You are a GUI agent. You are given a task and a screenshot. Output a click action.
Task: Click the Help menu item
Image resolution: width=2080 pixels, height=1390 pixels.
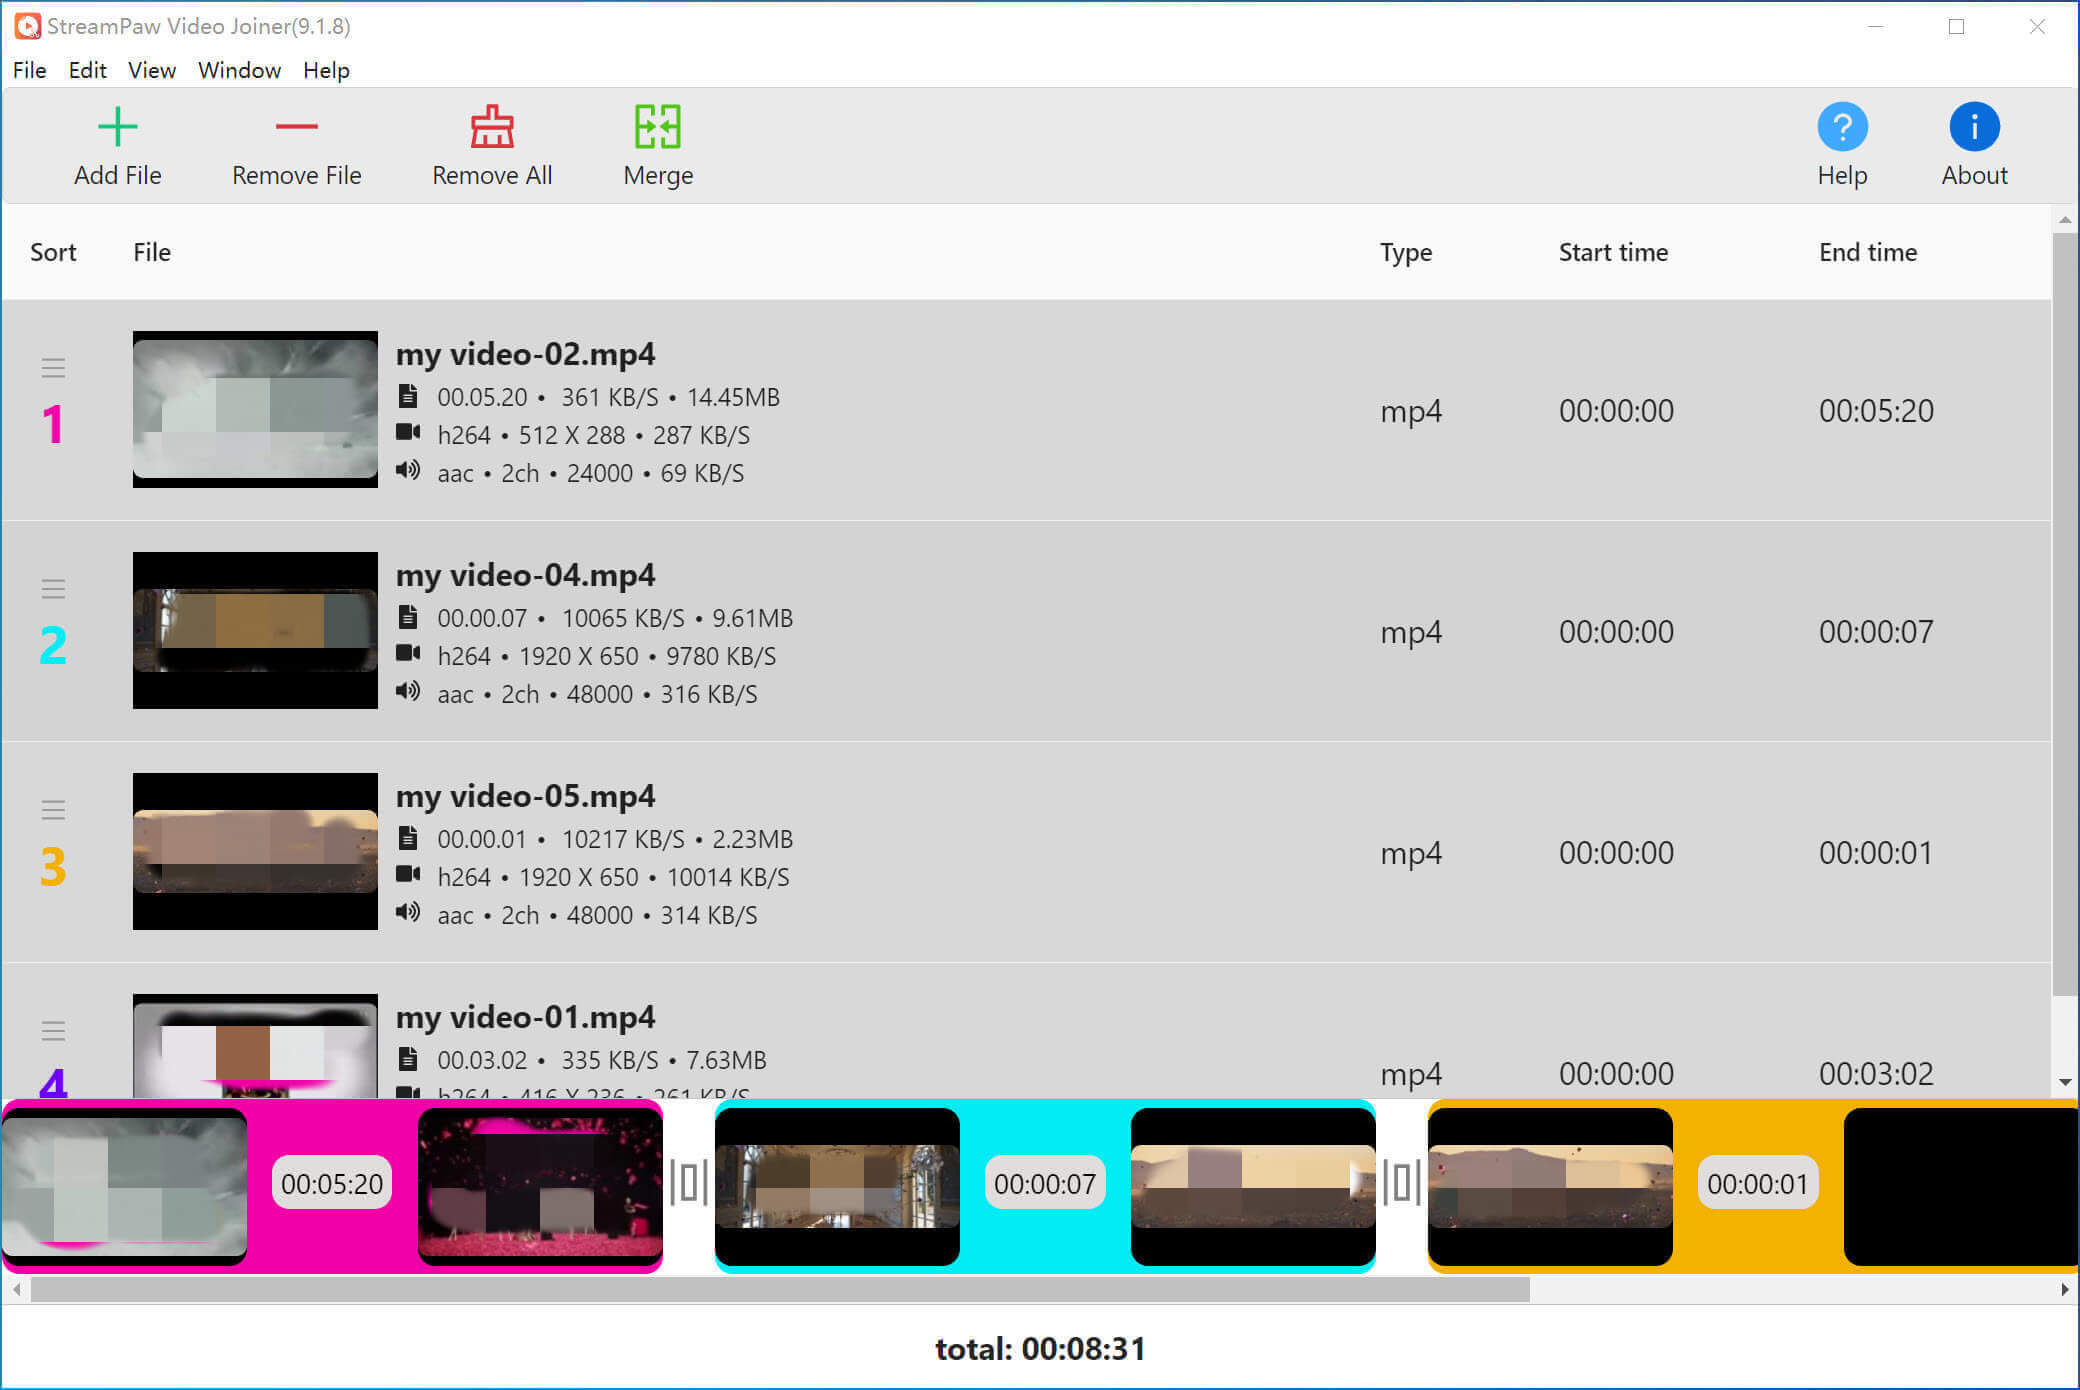tap(324, 70)
